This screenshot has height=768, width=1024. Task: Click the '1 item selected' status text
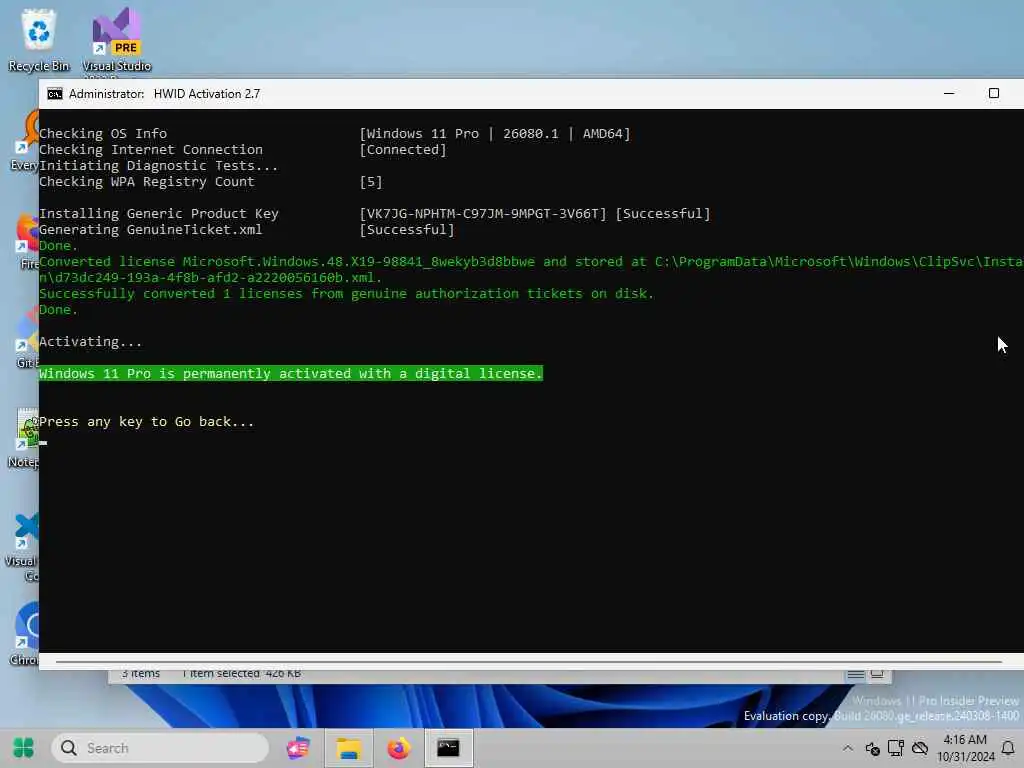tap(221, 674)
